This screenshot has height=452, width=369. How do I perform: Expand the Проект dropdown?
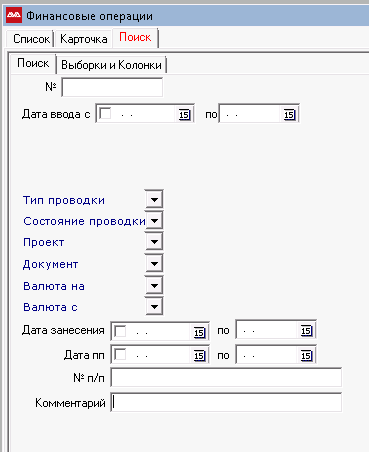(x=154, y=241)
